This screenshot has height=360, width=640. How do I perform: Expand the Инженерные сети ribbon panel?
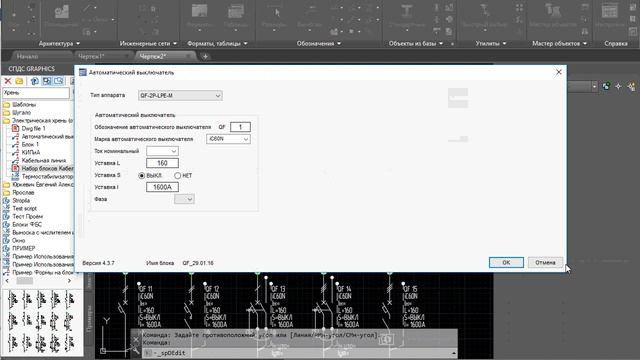click(175, 43)
